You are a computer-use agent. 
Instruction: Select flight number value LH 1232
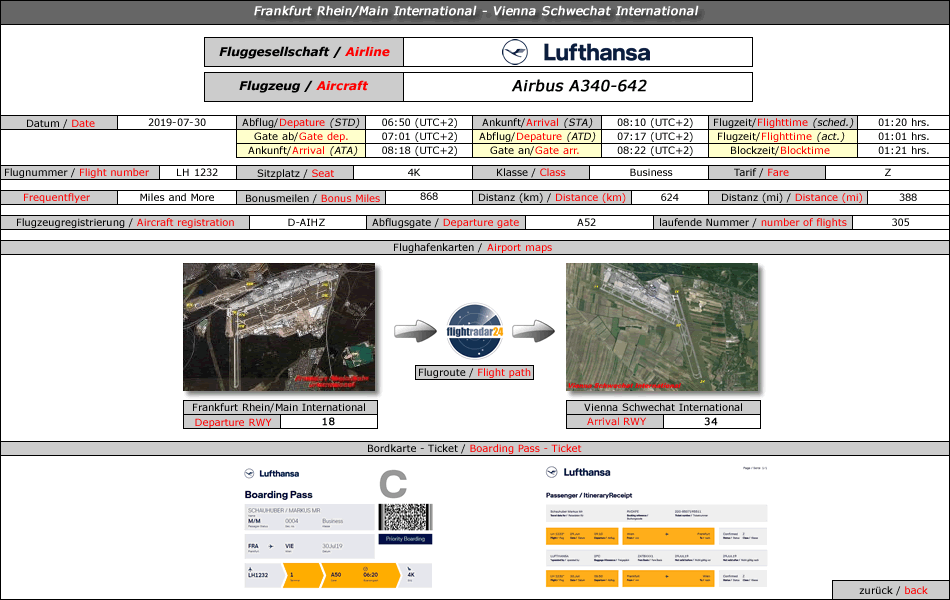pos(197,173)
